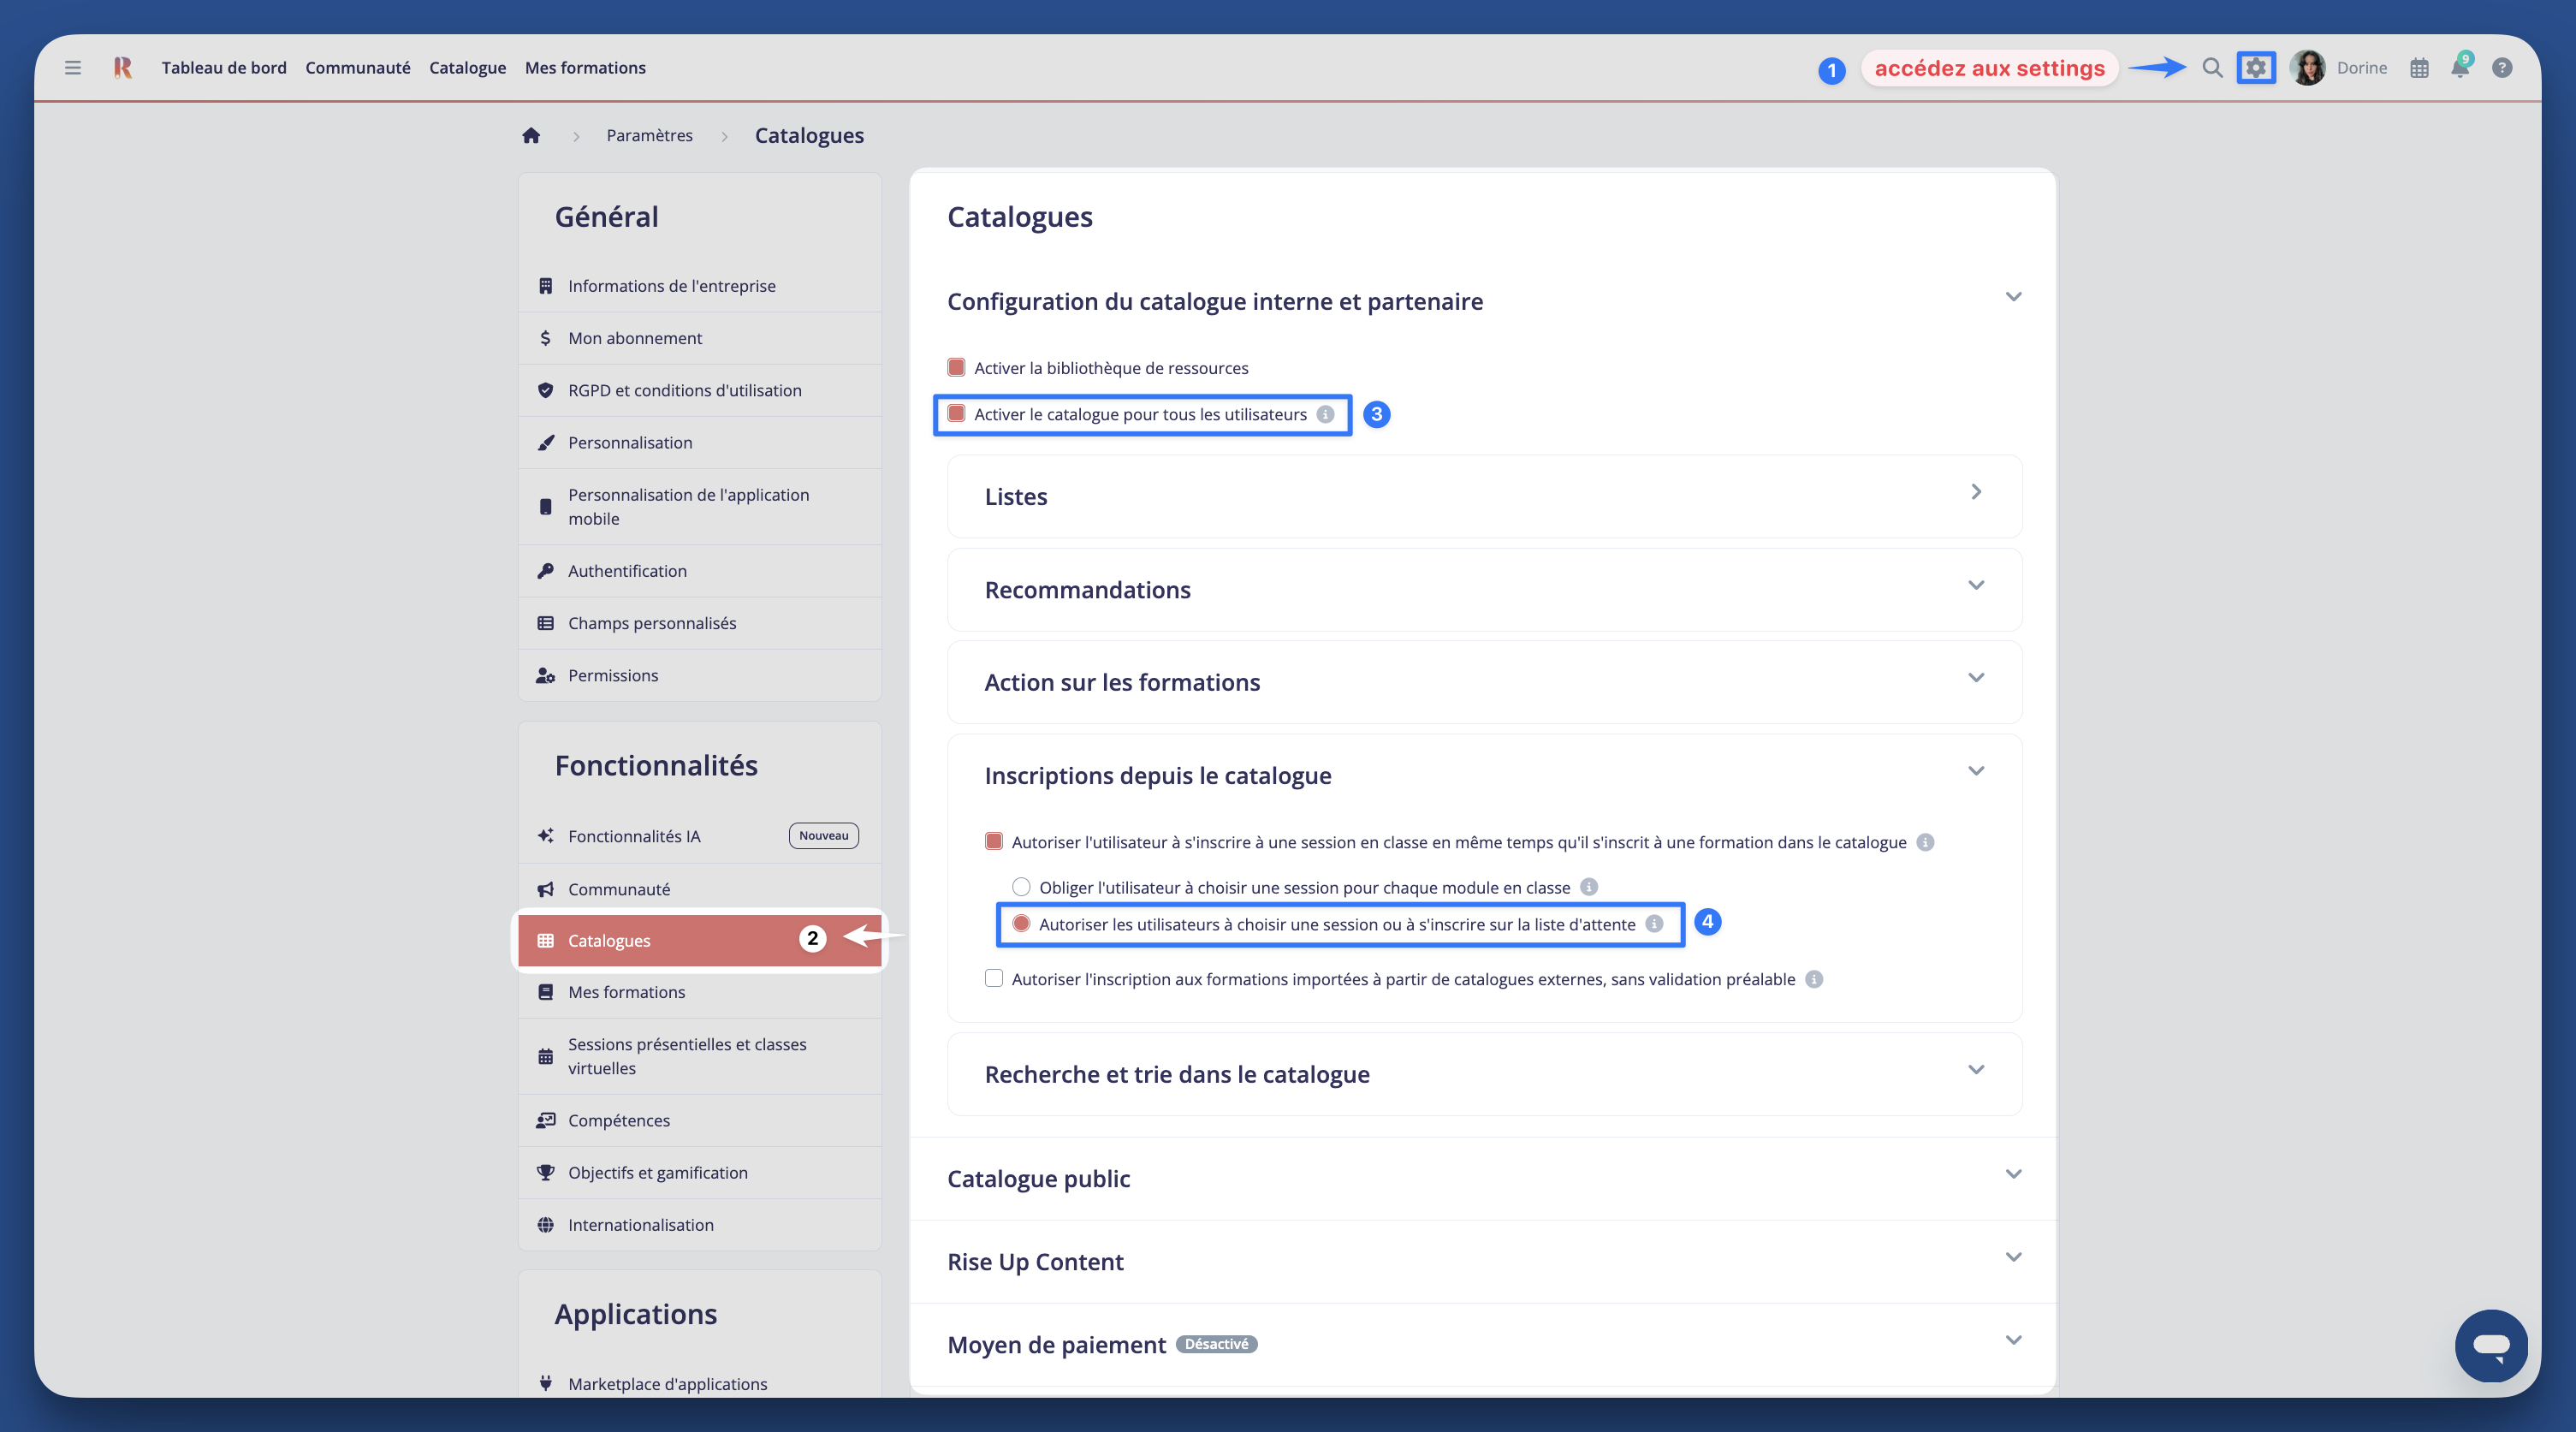Viewport: 2576px width, 1432px height.
Task: Click the Communauté megaphone icon
Action: (x=545, y=889)
